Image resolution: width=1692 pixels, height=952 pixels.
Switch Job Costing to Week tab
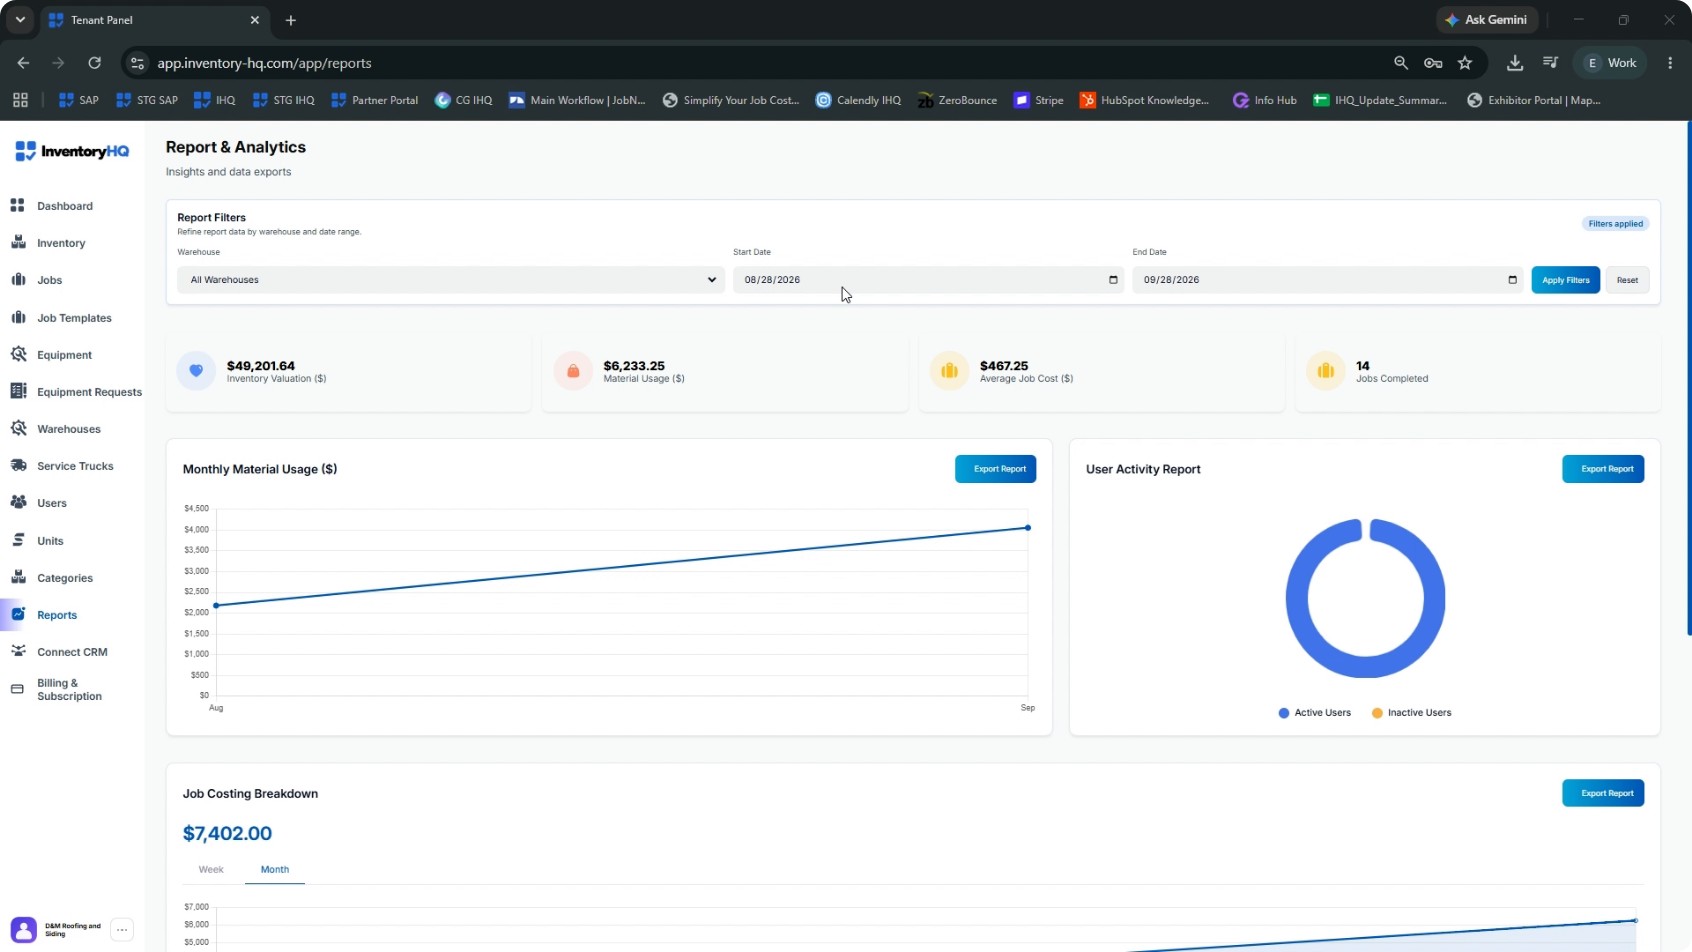[211, 870]
